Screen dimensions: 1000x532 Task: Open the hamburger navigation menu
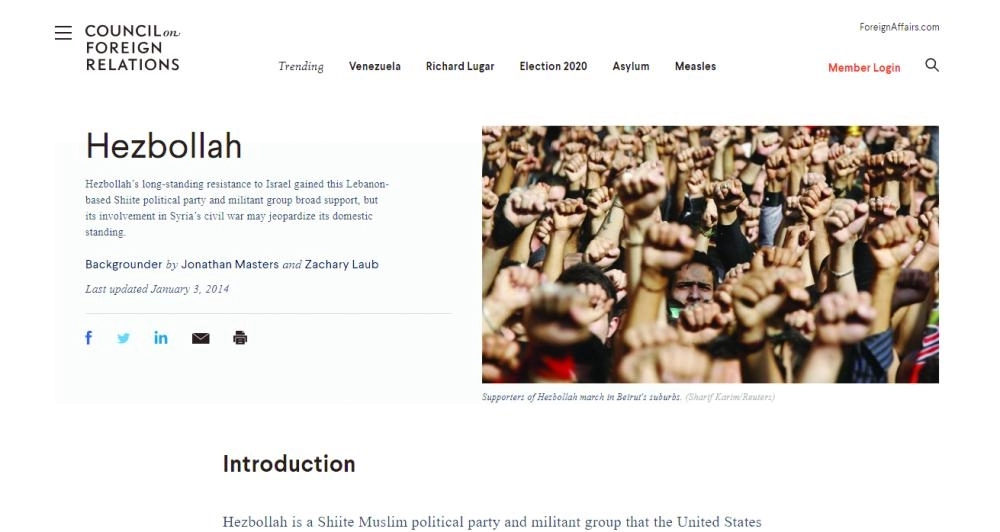click(x=63, y=33)
